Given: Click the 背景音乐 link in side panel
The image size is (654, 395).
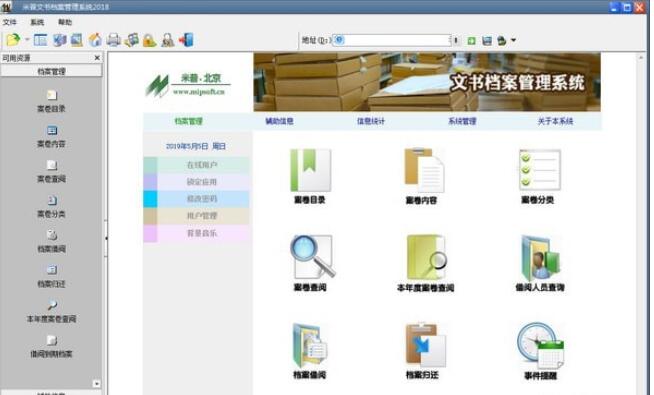Looking at the screenshot, I should pos(202,233).
